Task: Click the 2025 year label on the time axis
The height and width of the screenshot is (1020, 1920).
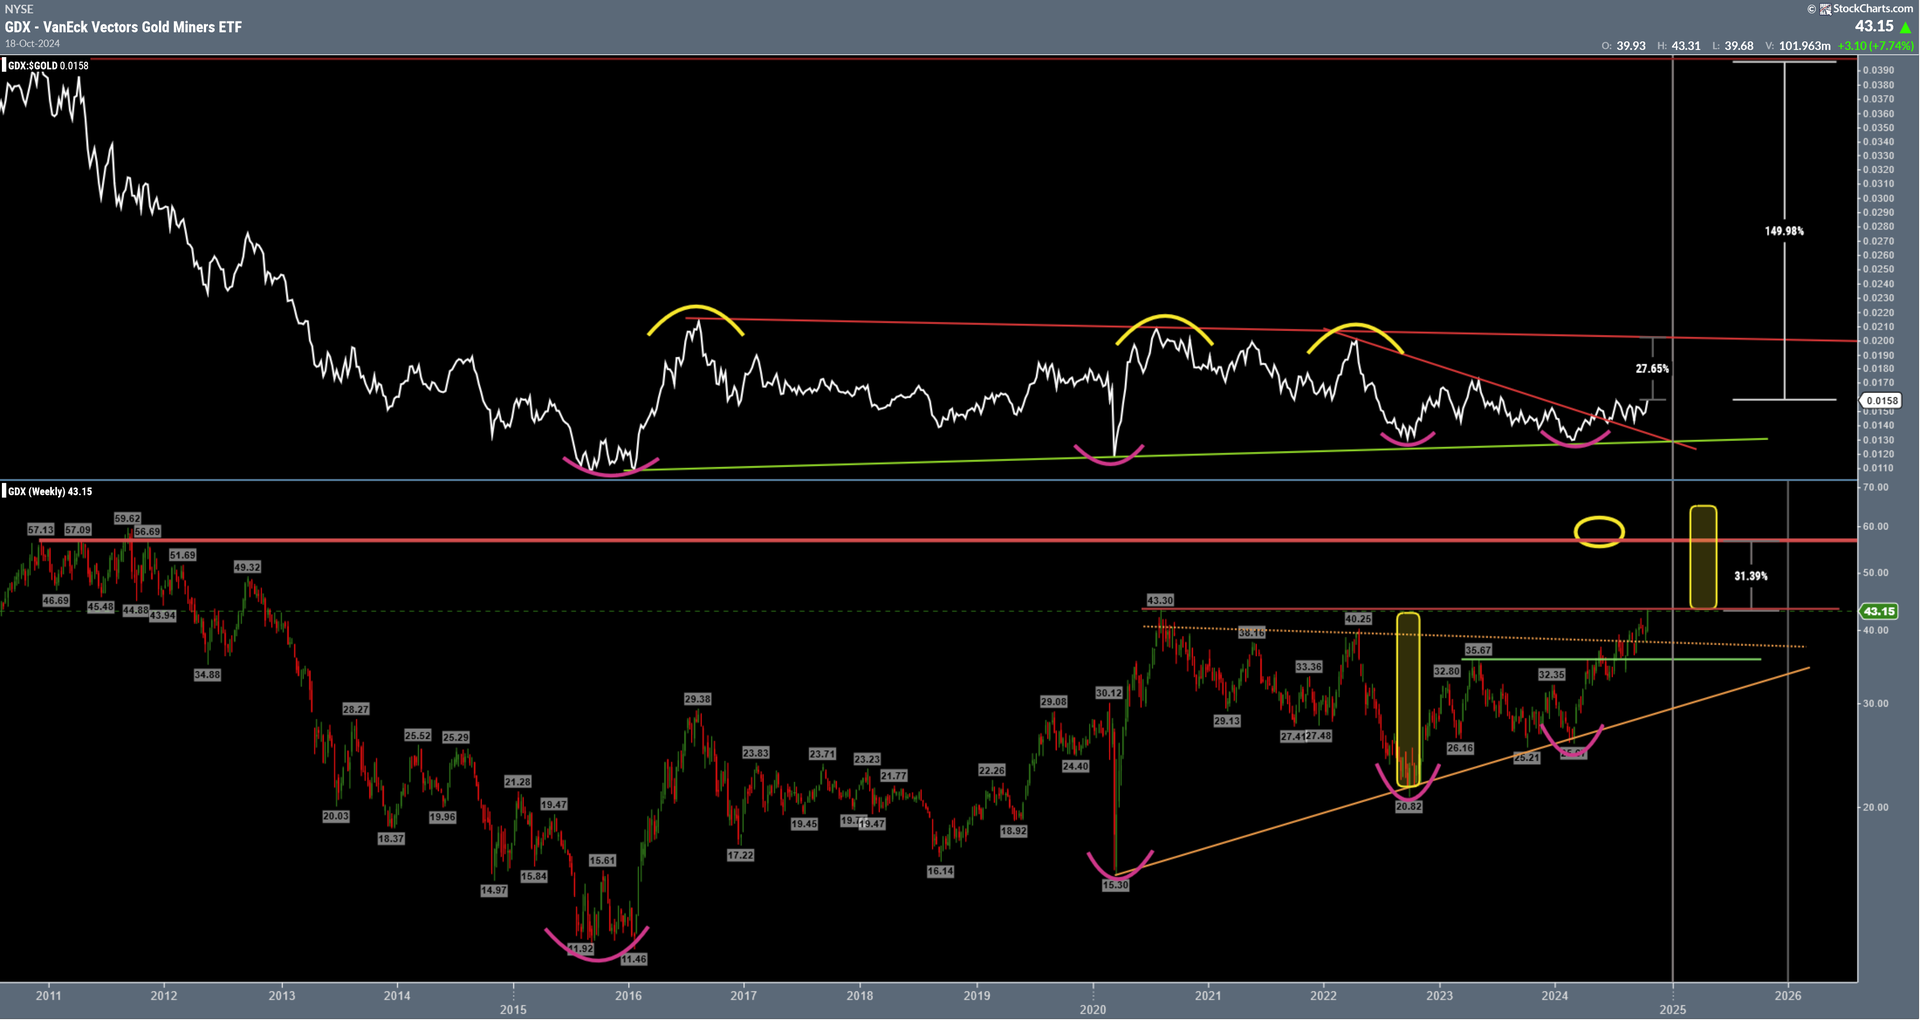Action: (1673, 1010)
